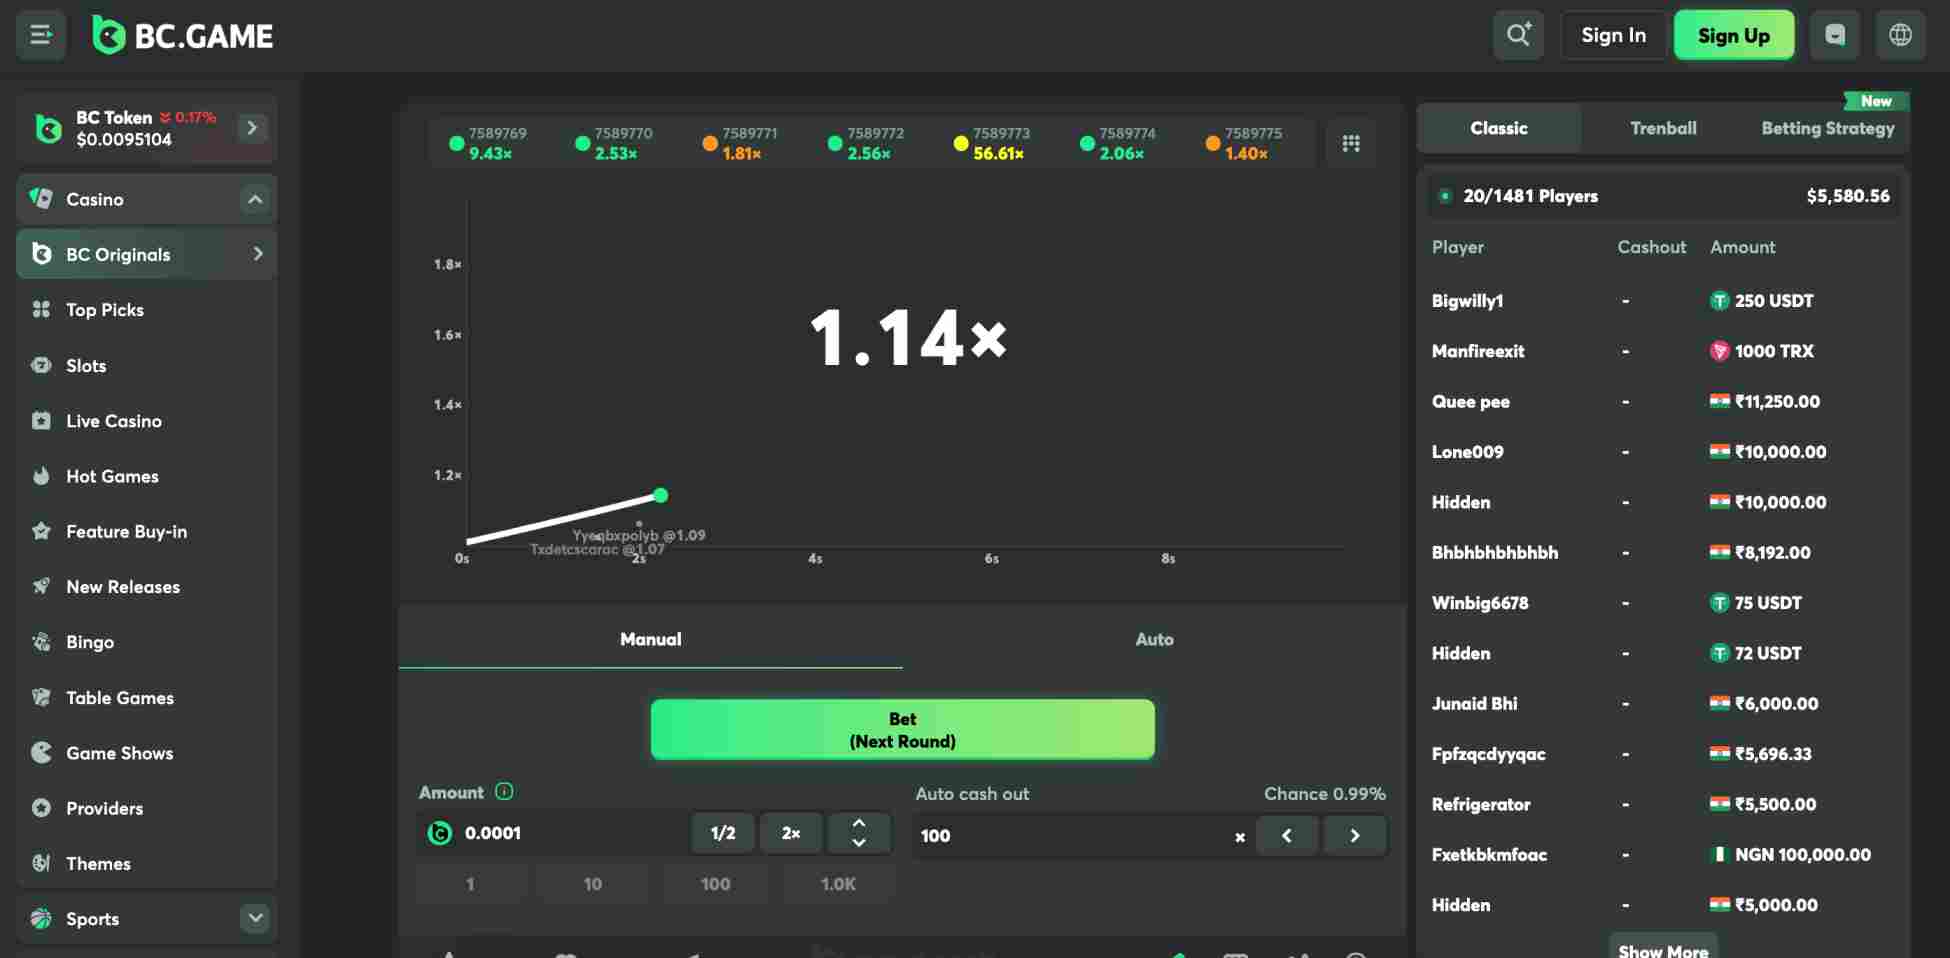1950x958 pixels.
Task: Open Live Casino in the sidebar
Action: (146, 421)
